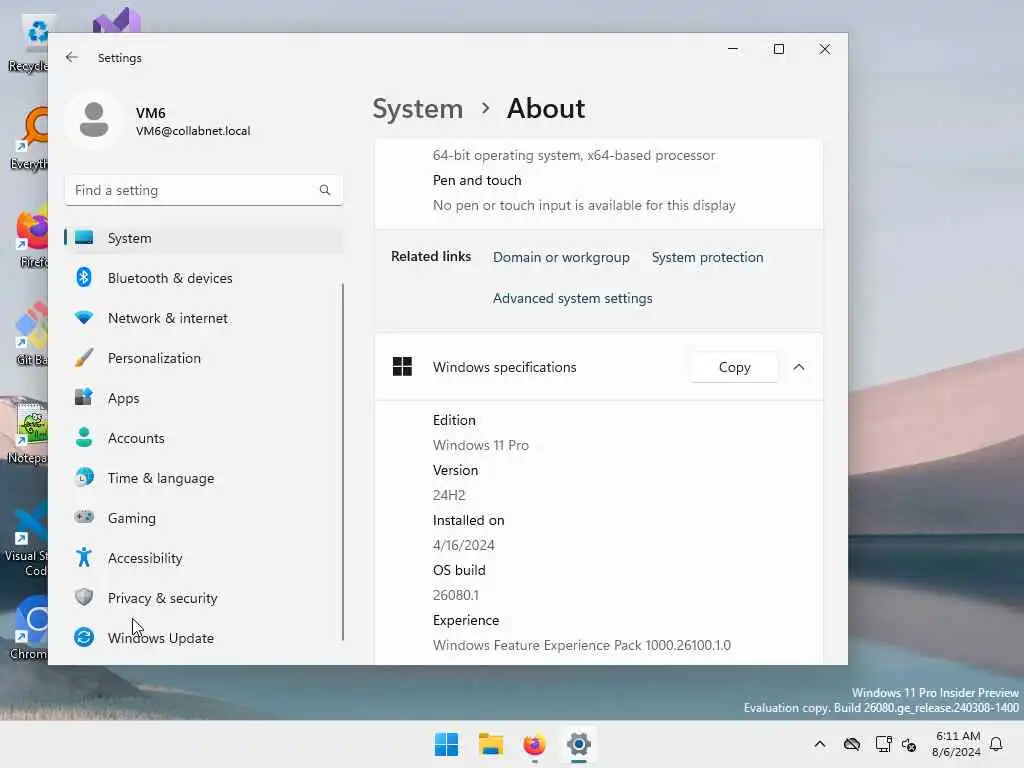Viewport: 1024px width, 768px height.
Task: Click the Wi-Fi network icon in the sidebar
Action: (84, 318)
